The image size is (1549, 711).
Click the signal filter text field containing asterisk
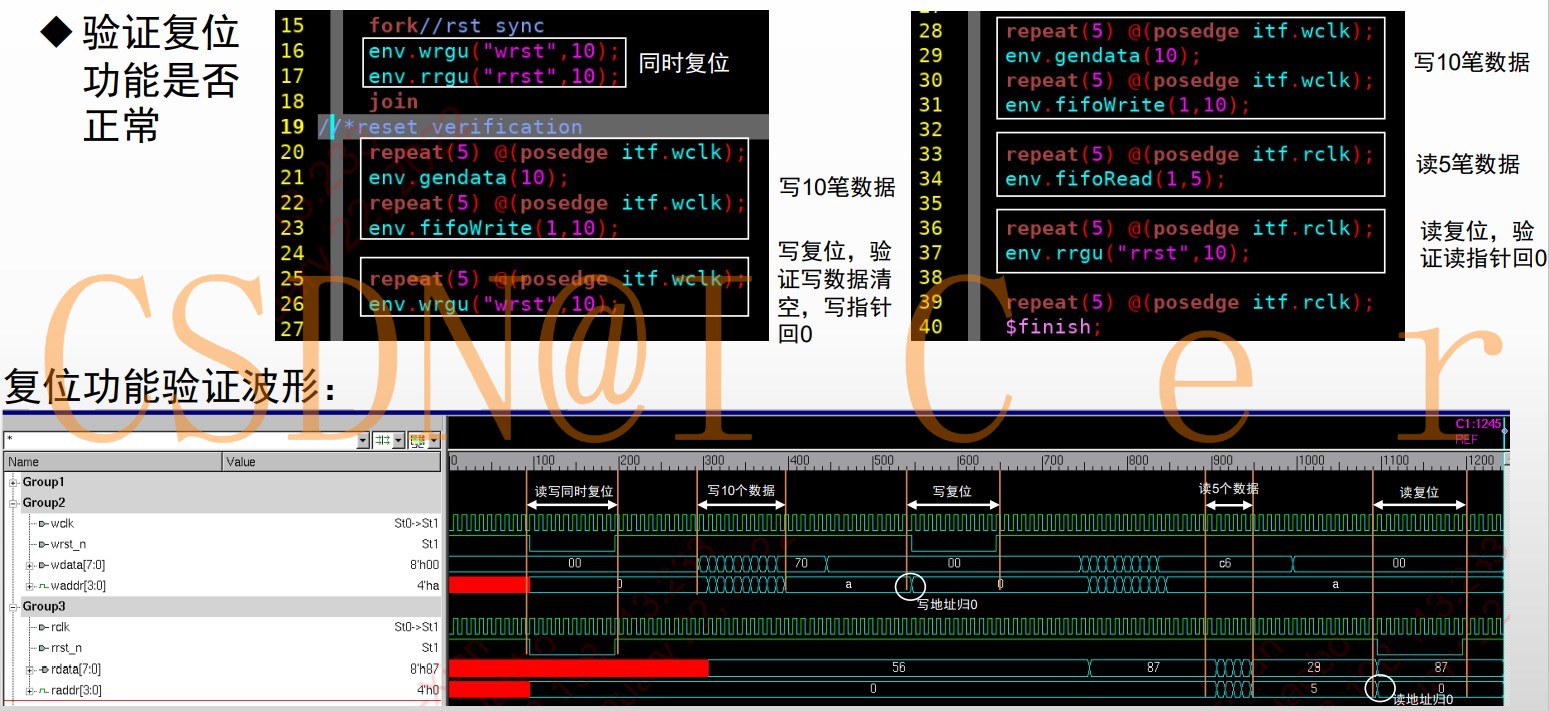[180, 440]
